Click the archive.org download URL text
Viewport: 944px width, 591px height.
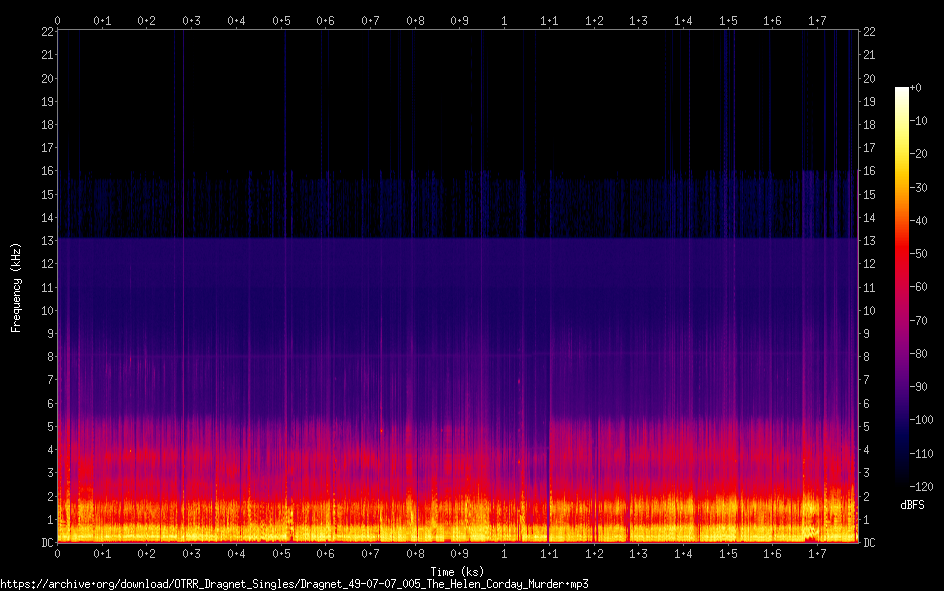(294, 583)
